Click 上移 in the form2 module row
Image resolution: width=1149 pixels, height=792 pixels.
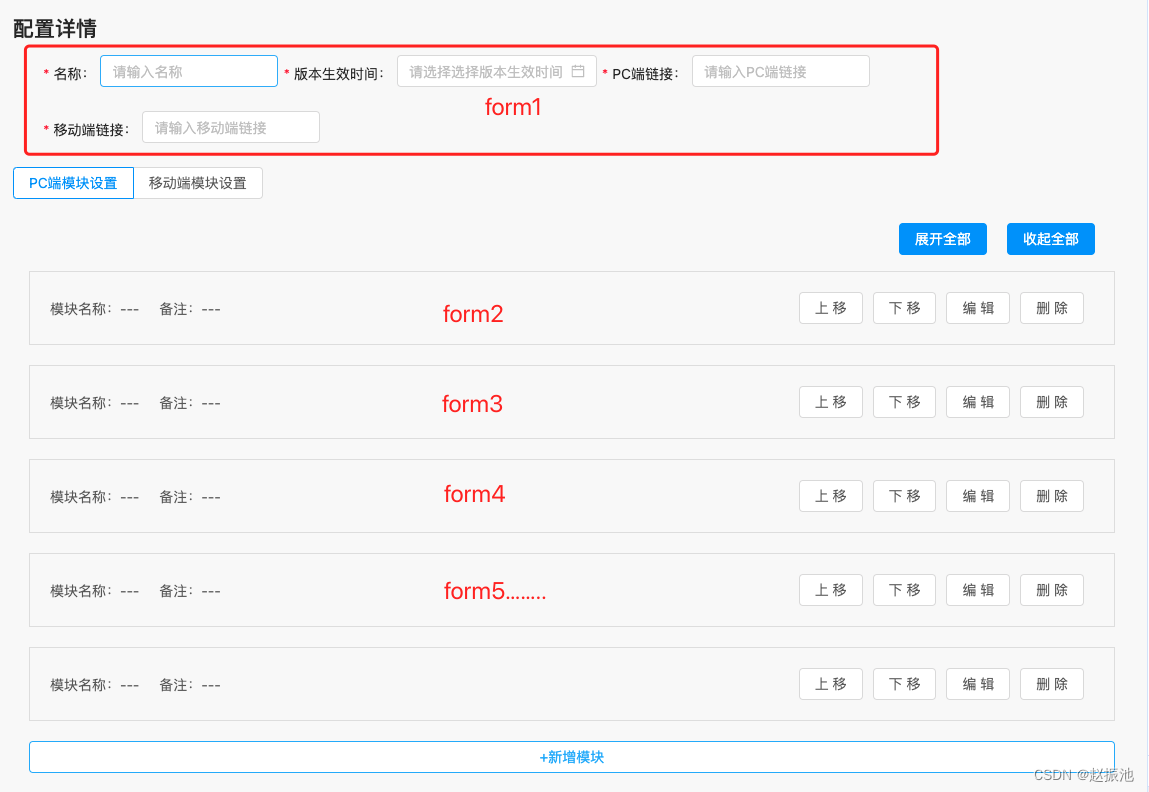(x=830, y=308)
